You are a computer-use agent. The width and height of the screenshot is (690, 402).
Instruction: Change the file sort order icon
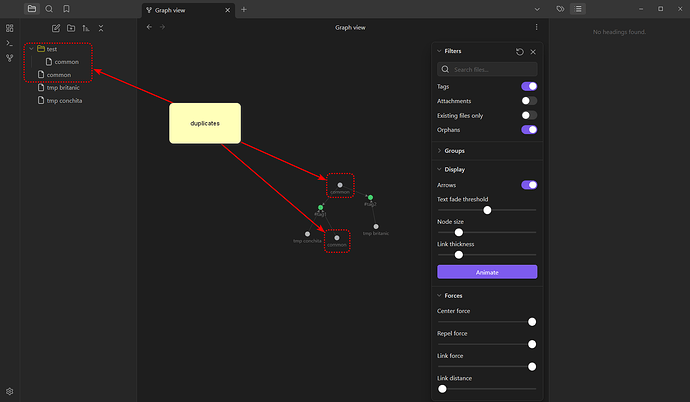tap(86, 28)
